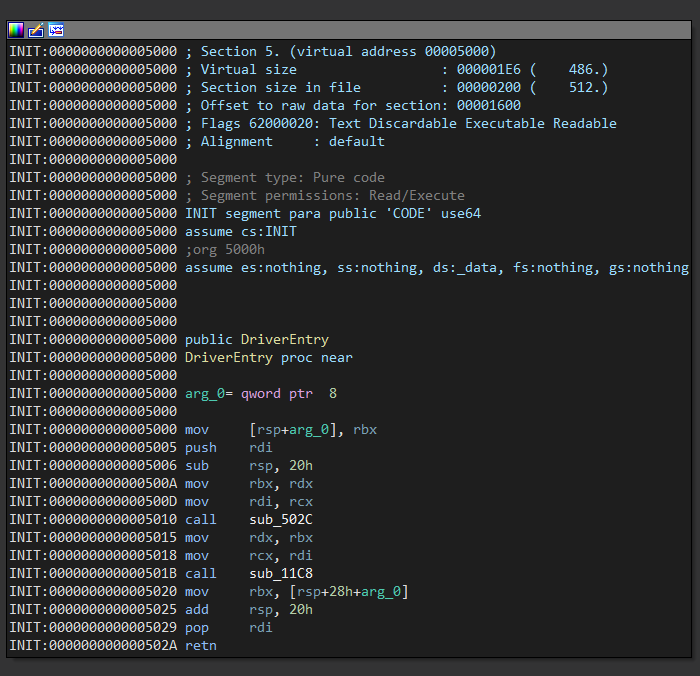This screenshot has width=700, height=676.
Task: Click address INIT:000000000000501B
Action: [x=93, y=573]
